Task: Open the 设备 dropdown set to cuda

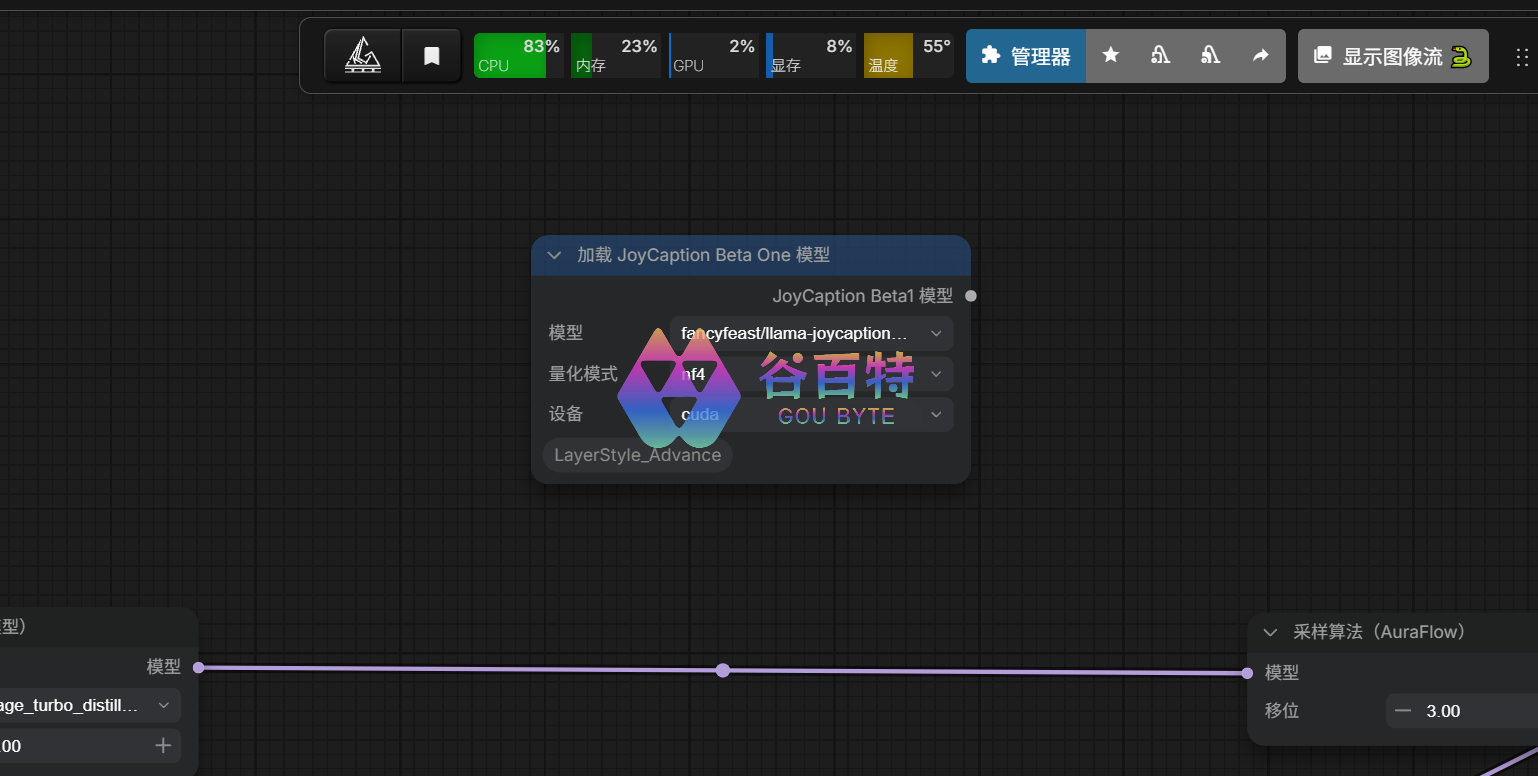Action: [812, 414]
